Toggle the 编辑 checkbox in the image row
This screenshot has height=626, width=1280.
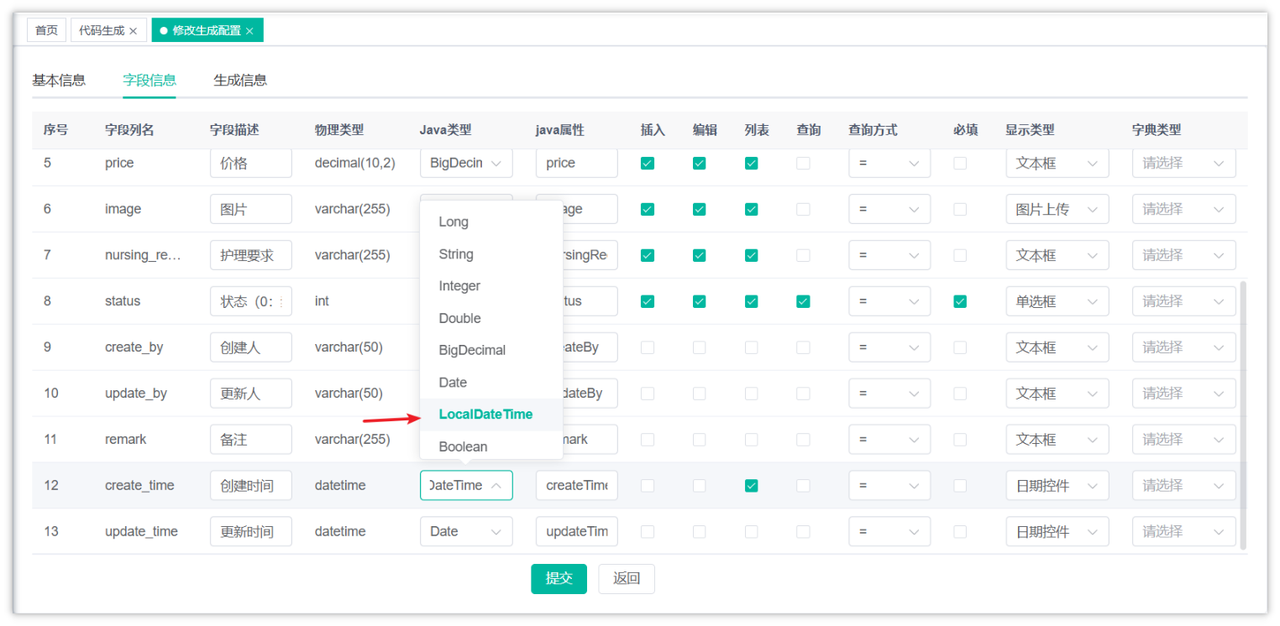coord(699,209)
